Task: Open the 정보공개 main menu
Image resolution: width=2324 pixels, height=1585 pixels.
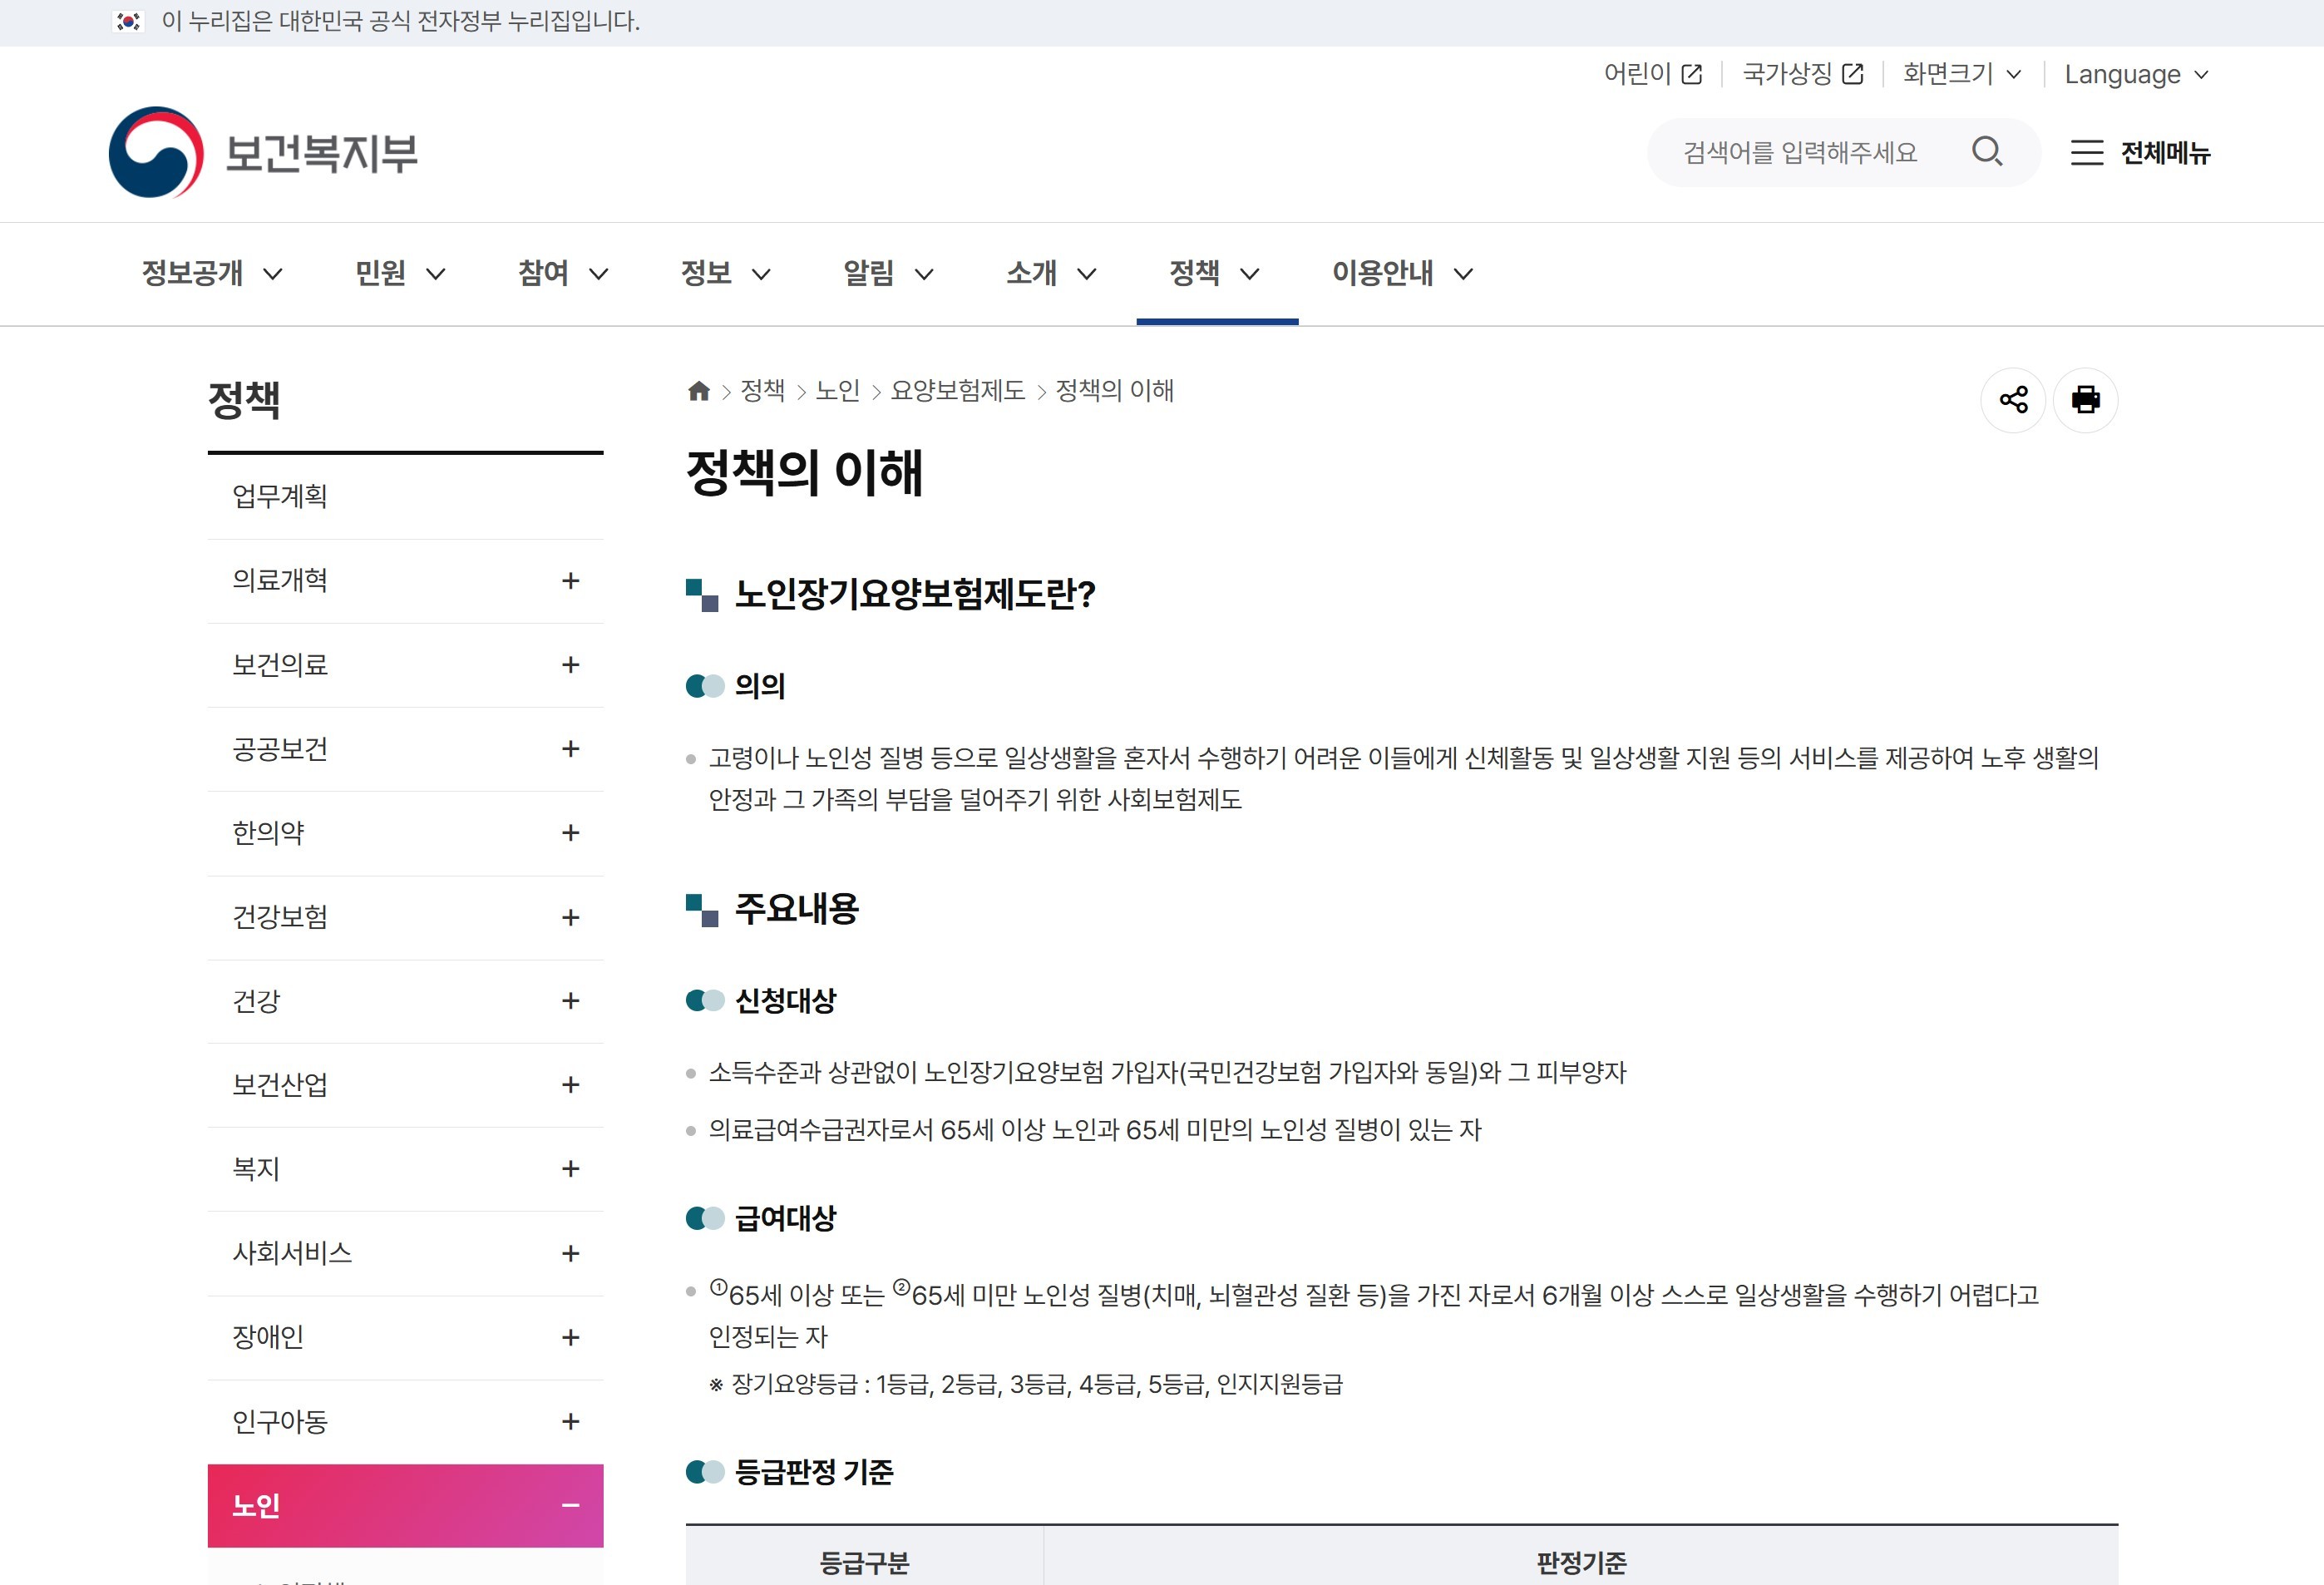Action: point(212,273)
